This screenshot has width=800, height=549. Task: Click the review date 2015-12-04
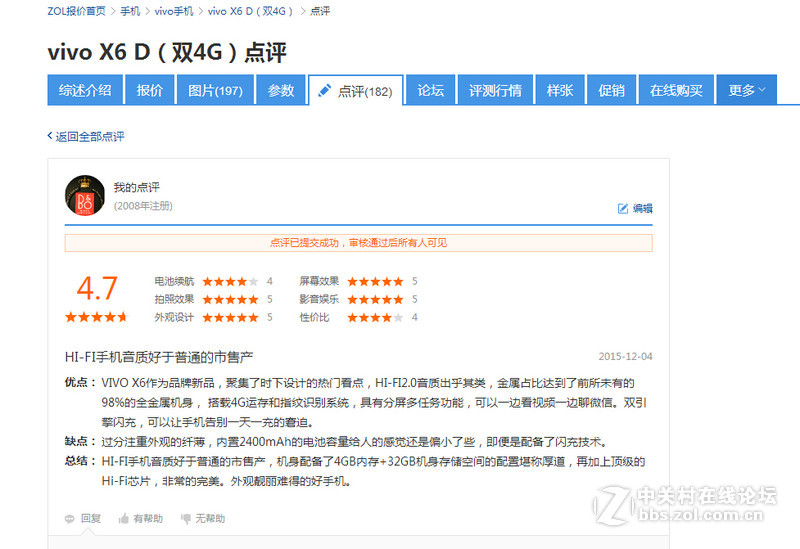pyautogui.click(x=626, y=356)
